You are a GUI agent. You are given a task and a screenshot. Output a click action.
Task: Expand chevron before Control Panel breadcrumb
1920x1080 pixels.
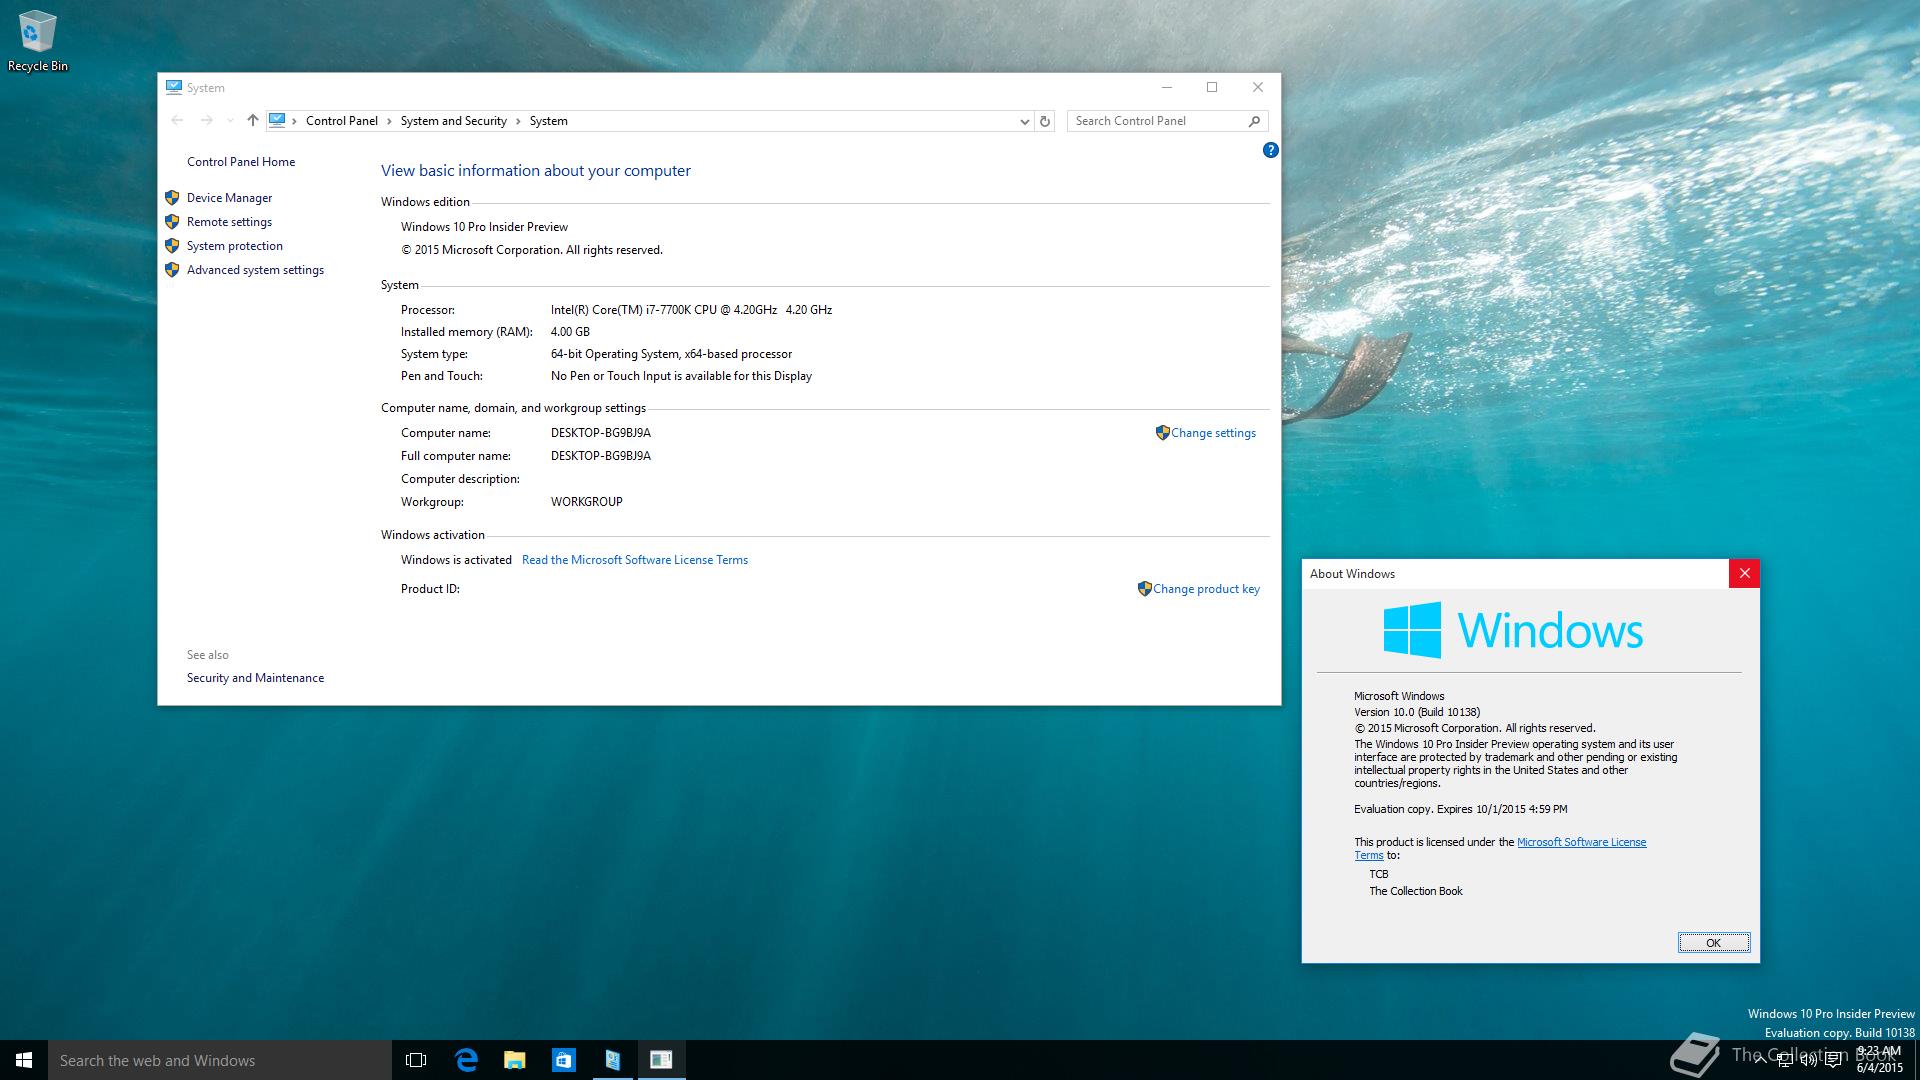pos(294,121)
